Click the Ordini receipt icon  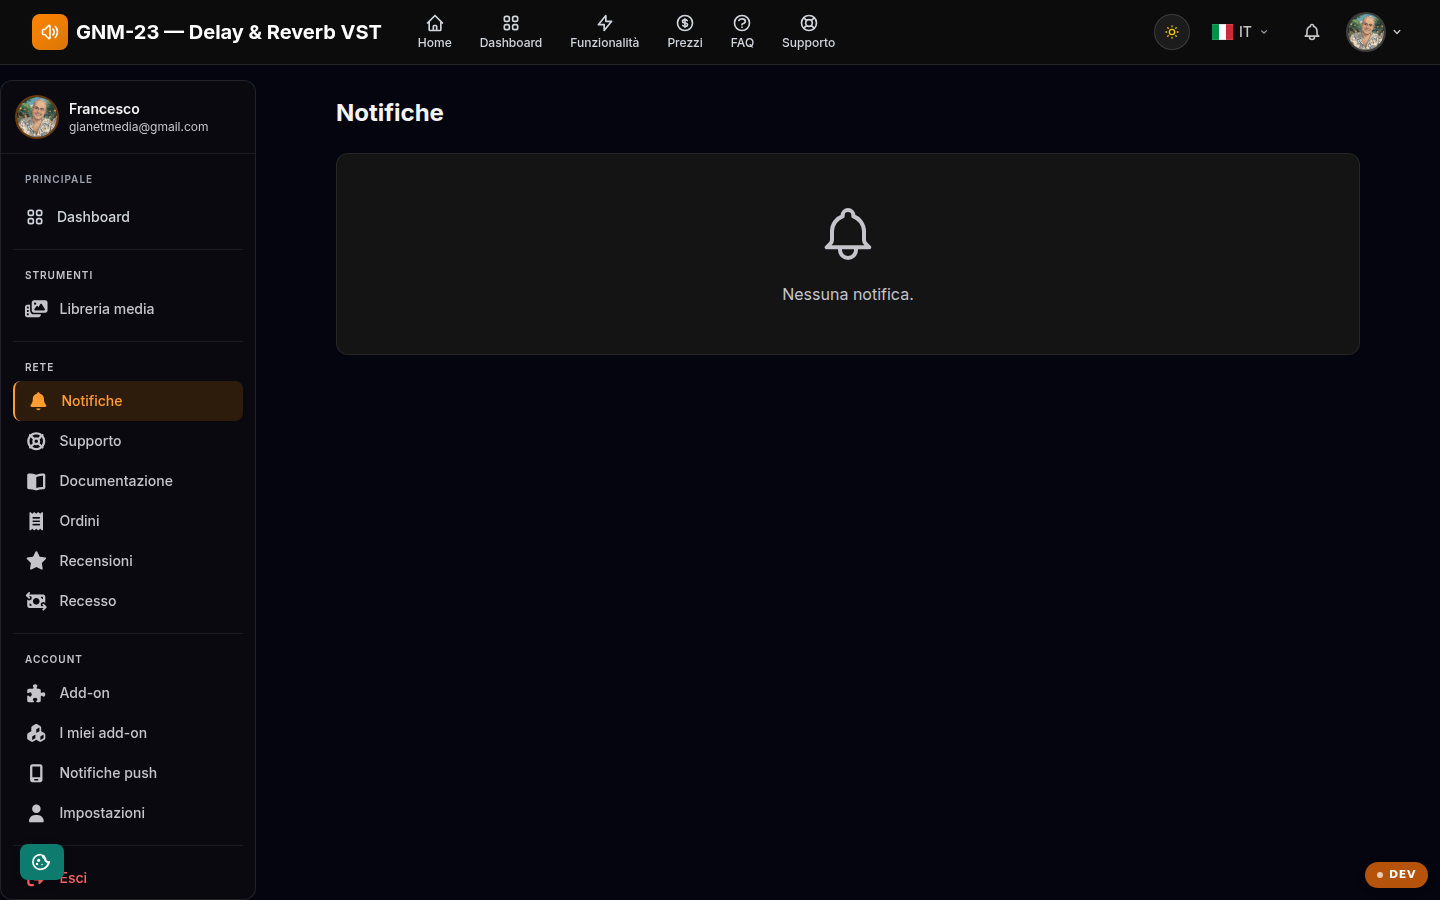tap(36, 521)
